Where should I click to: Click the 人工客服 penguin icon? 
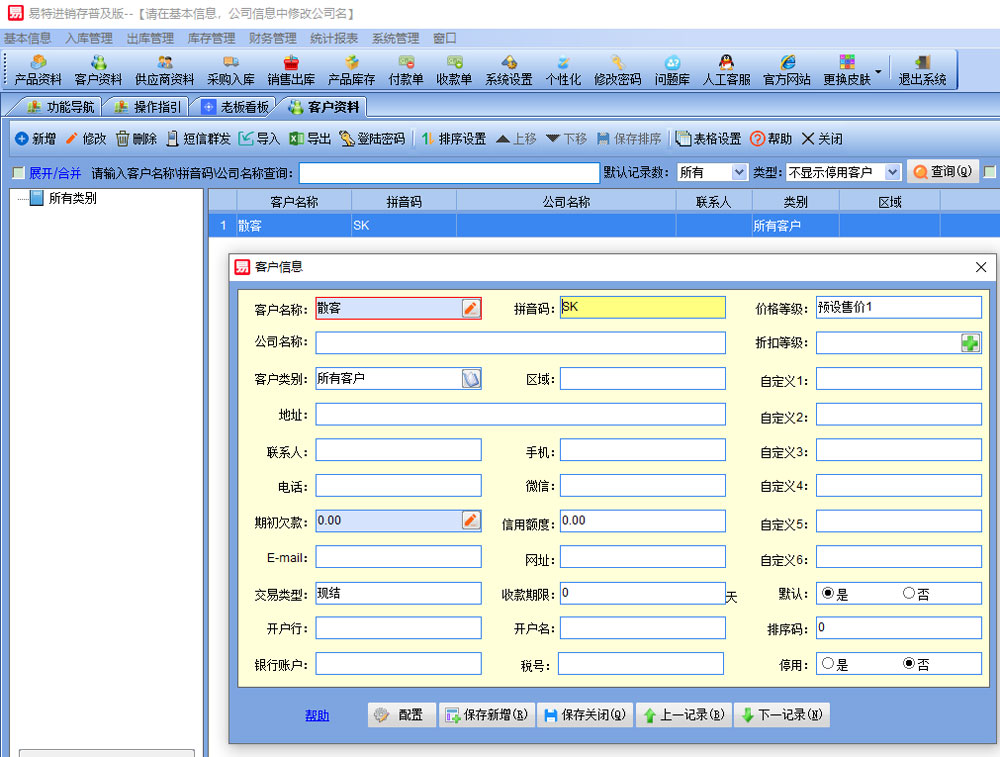726,69
